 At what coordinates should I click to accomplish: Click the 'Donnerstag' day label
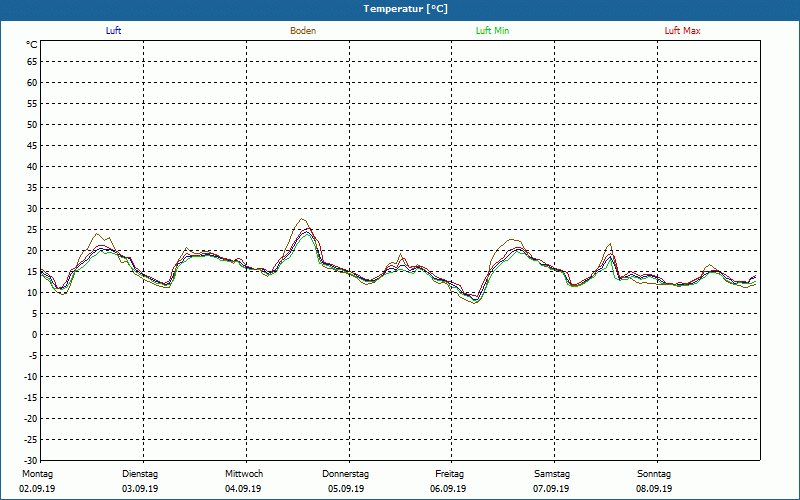(x=345, y=474)
